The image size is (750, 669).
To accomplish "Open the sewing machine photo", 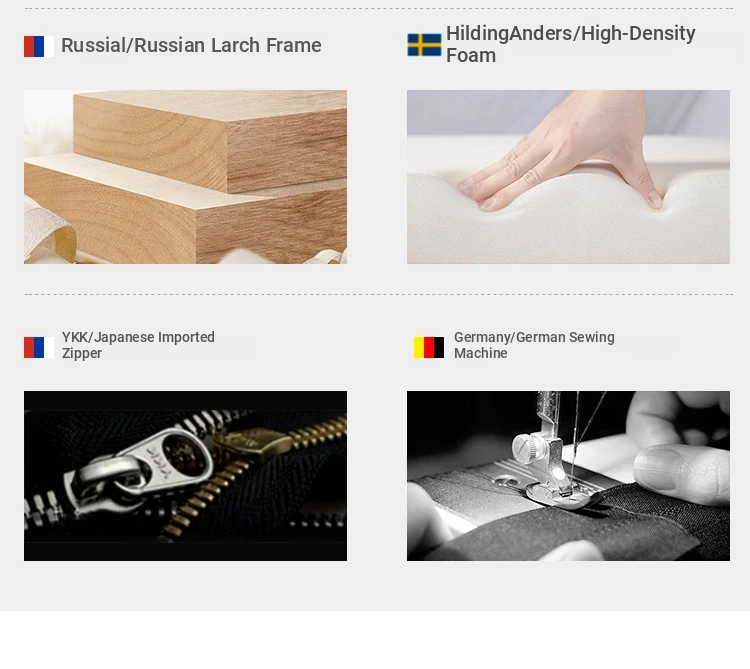I will tap(568, 476).
